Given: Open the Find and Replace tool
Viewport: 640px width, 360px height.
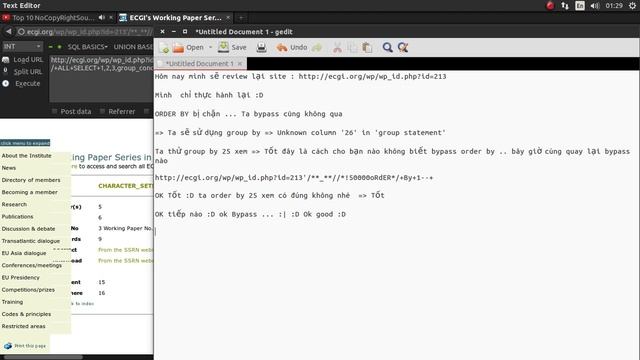Looking at the screenshot, I should [x=403, y=48].
